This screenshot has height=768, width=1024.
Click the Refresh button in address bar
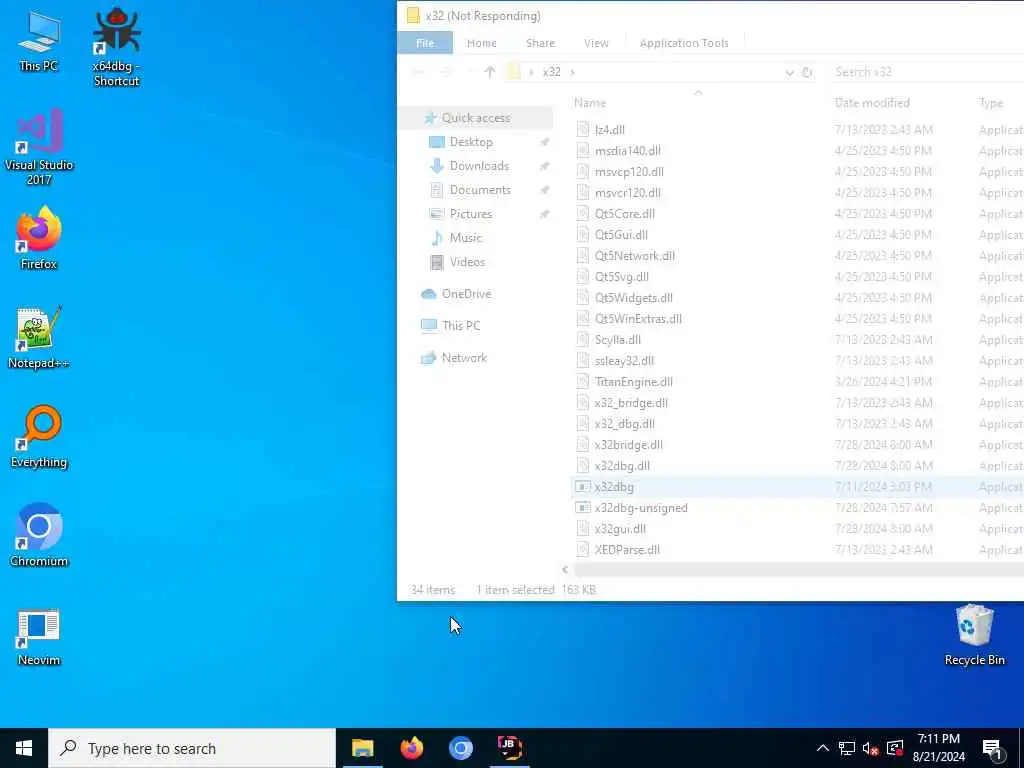pos(807,72)
